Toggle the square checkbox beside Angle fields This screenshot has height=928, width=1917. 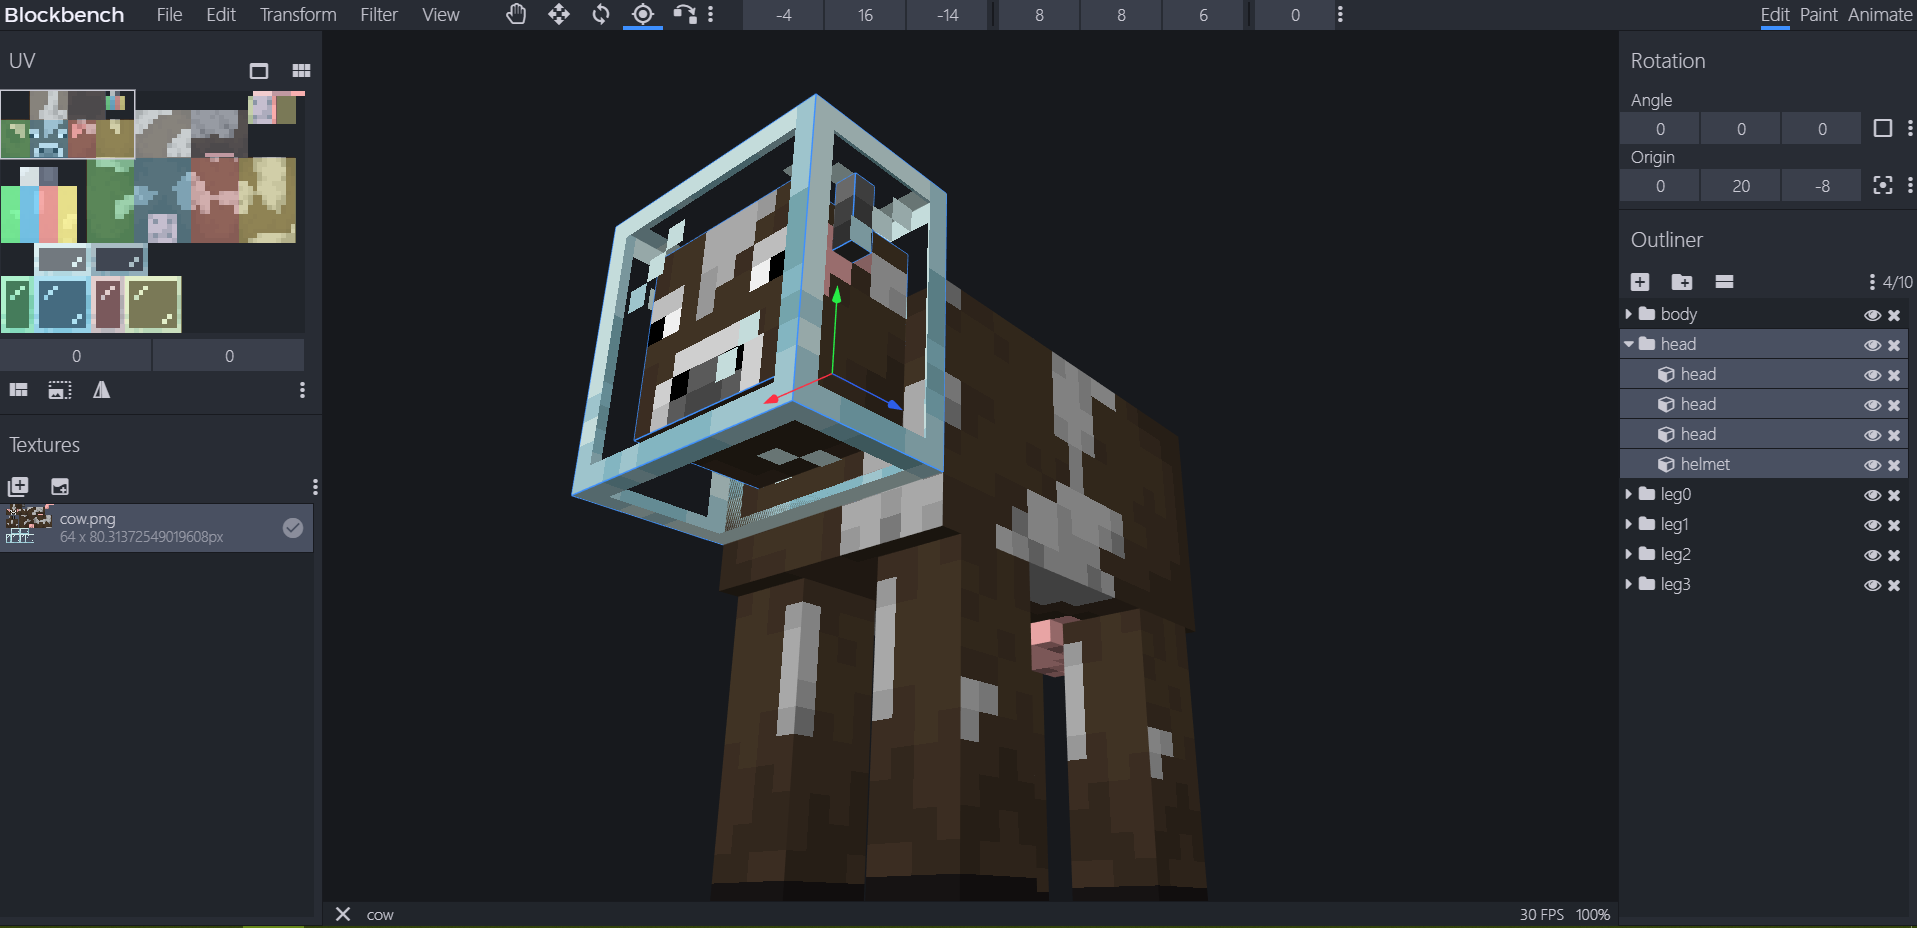point(1883,128)
